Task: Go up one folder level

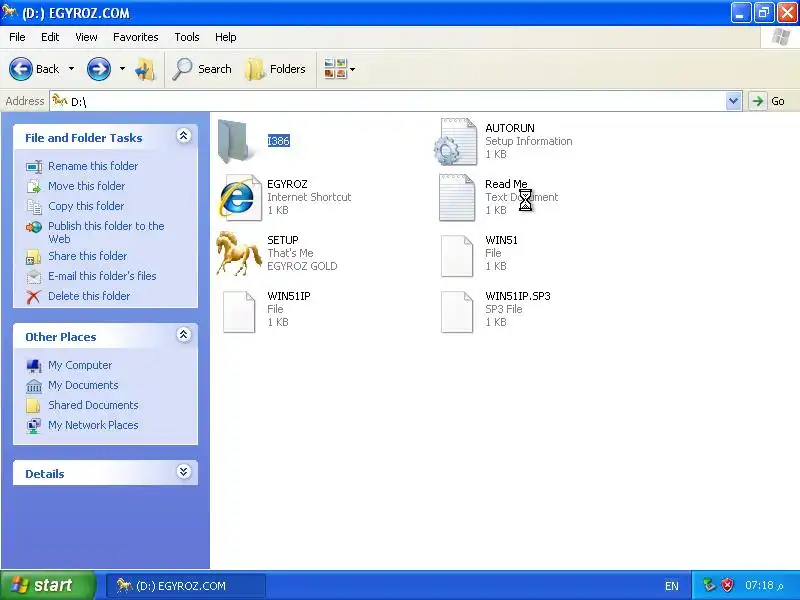Action: tap(145, 69)
